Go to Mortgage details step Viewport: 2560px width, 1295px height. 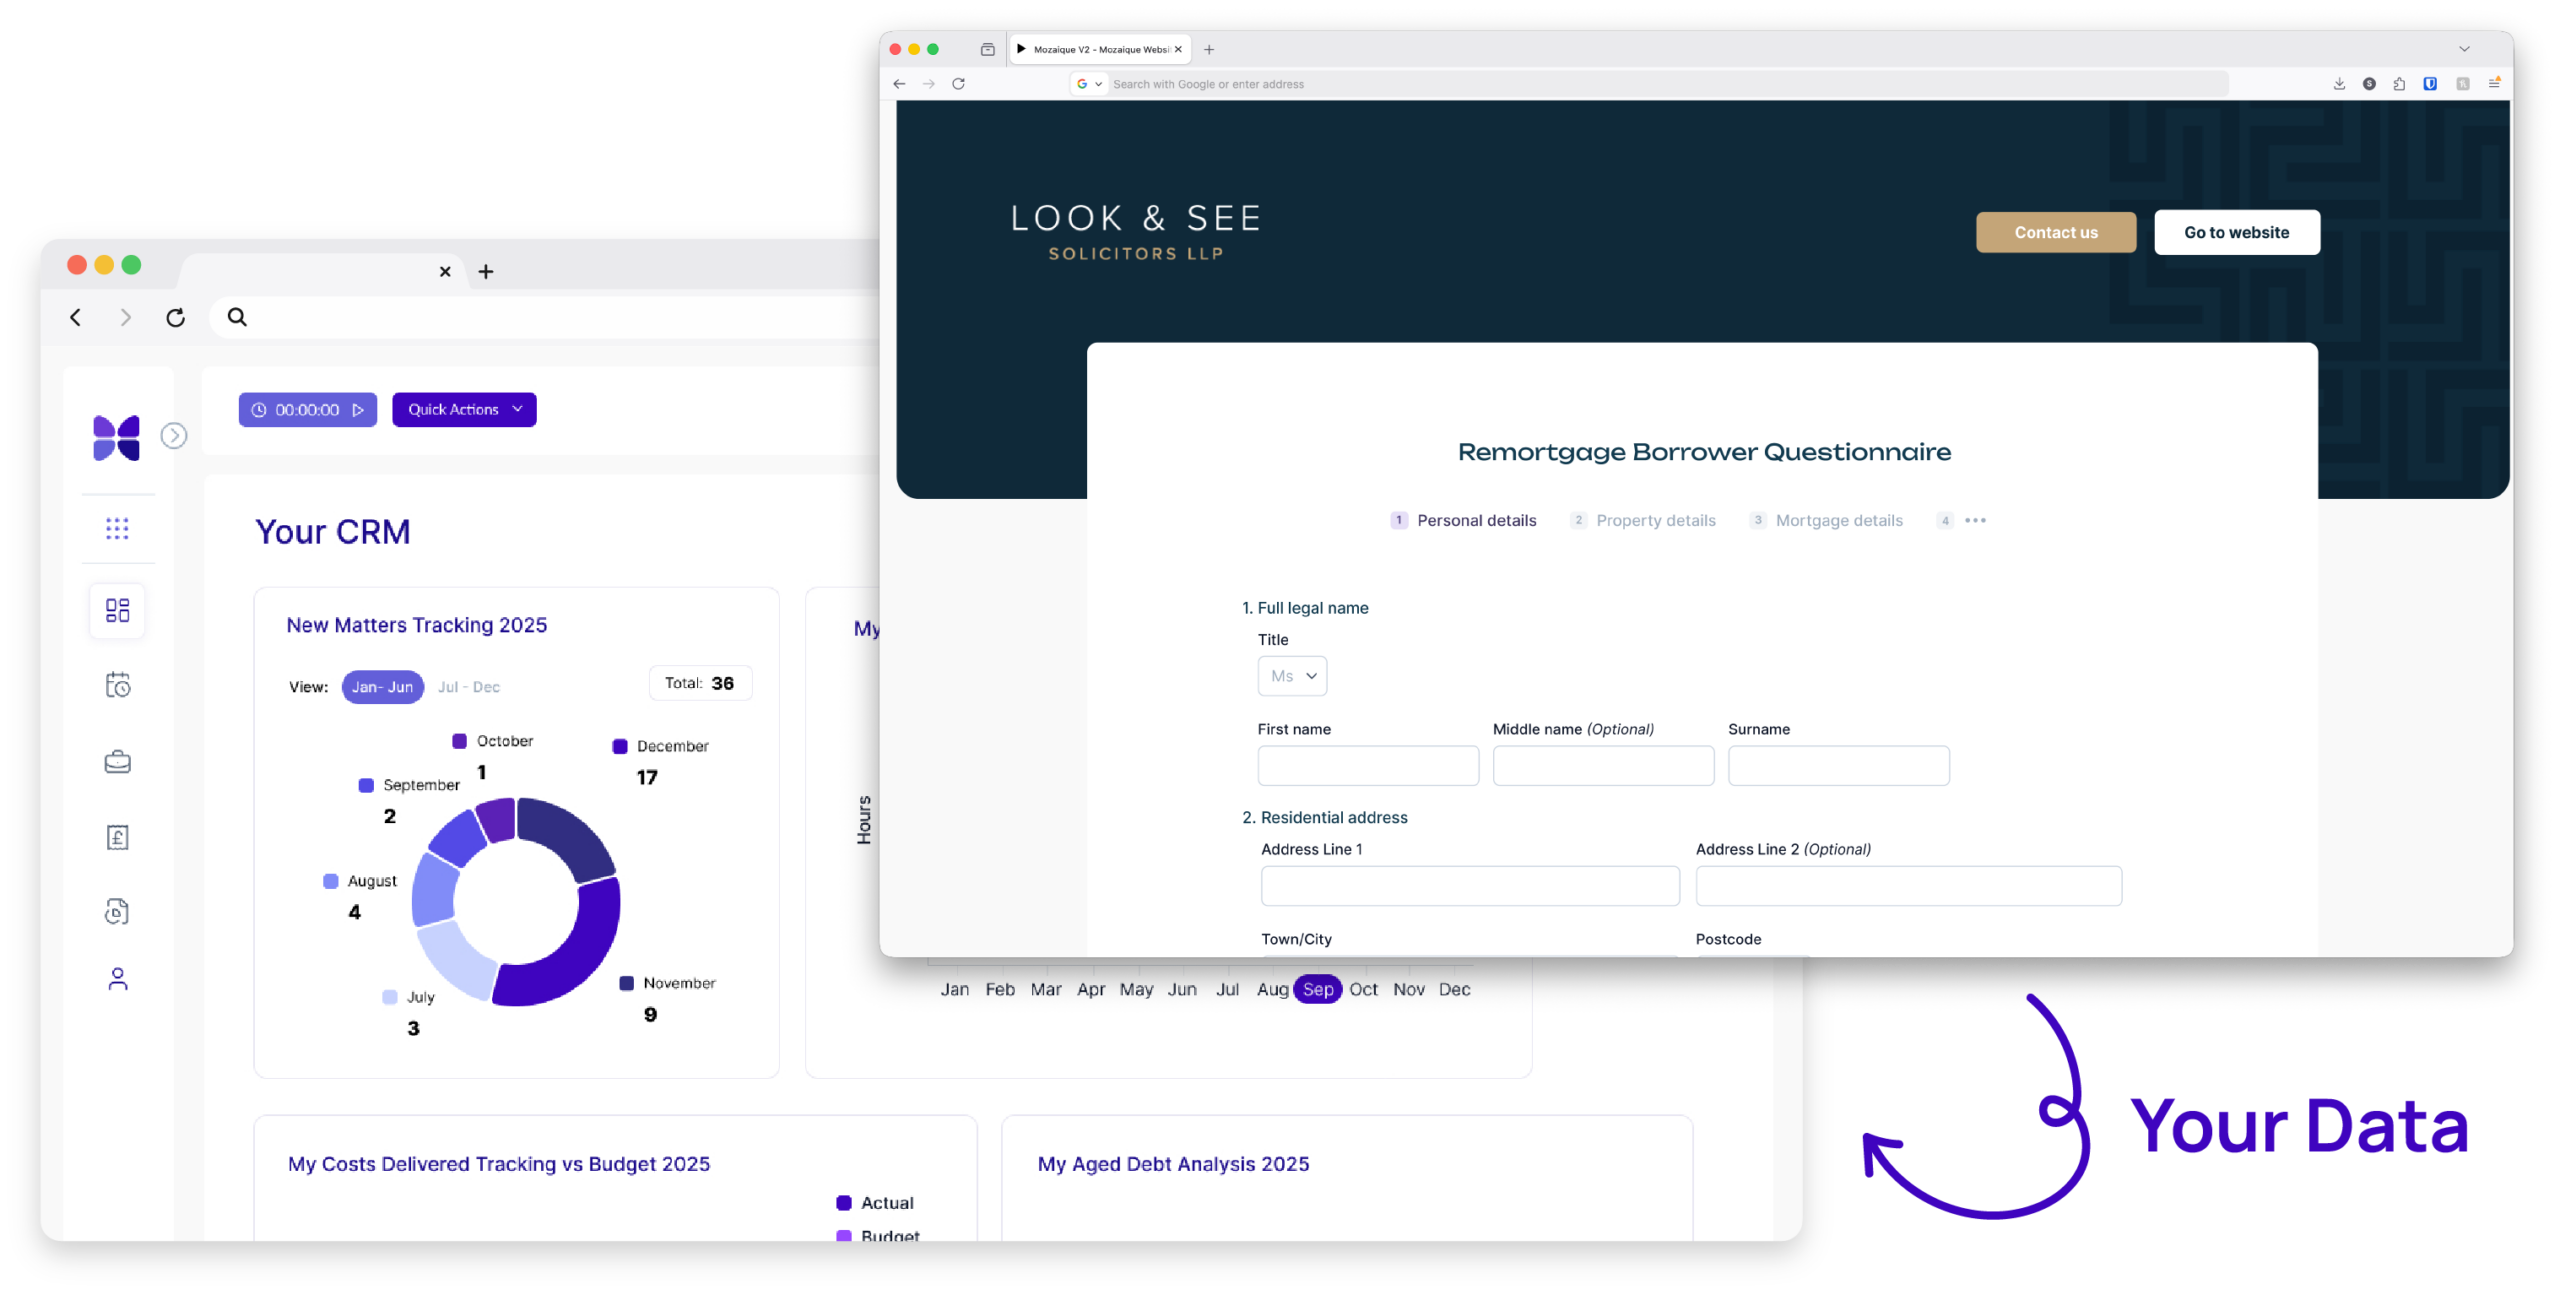click(x=1838, y=521)
